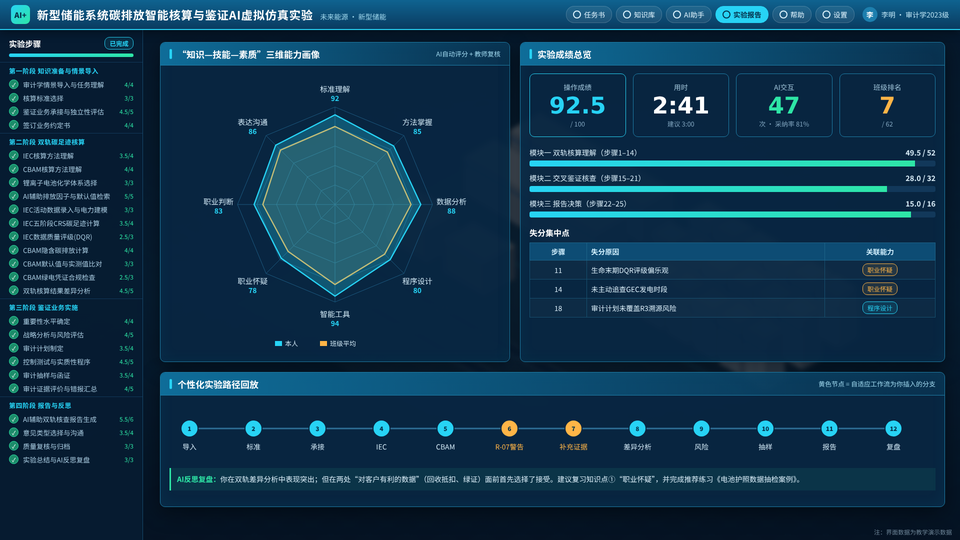The image size is (960, 540).
Task: Click check icon beside 战略分析与风险评估
Action: point(13,334)
